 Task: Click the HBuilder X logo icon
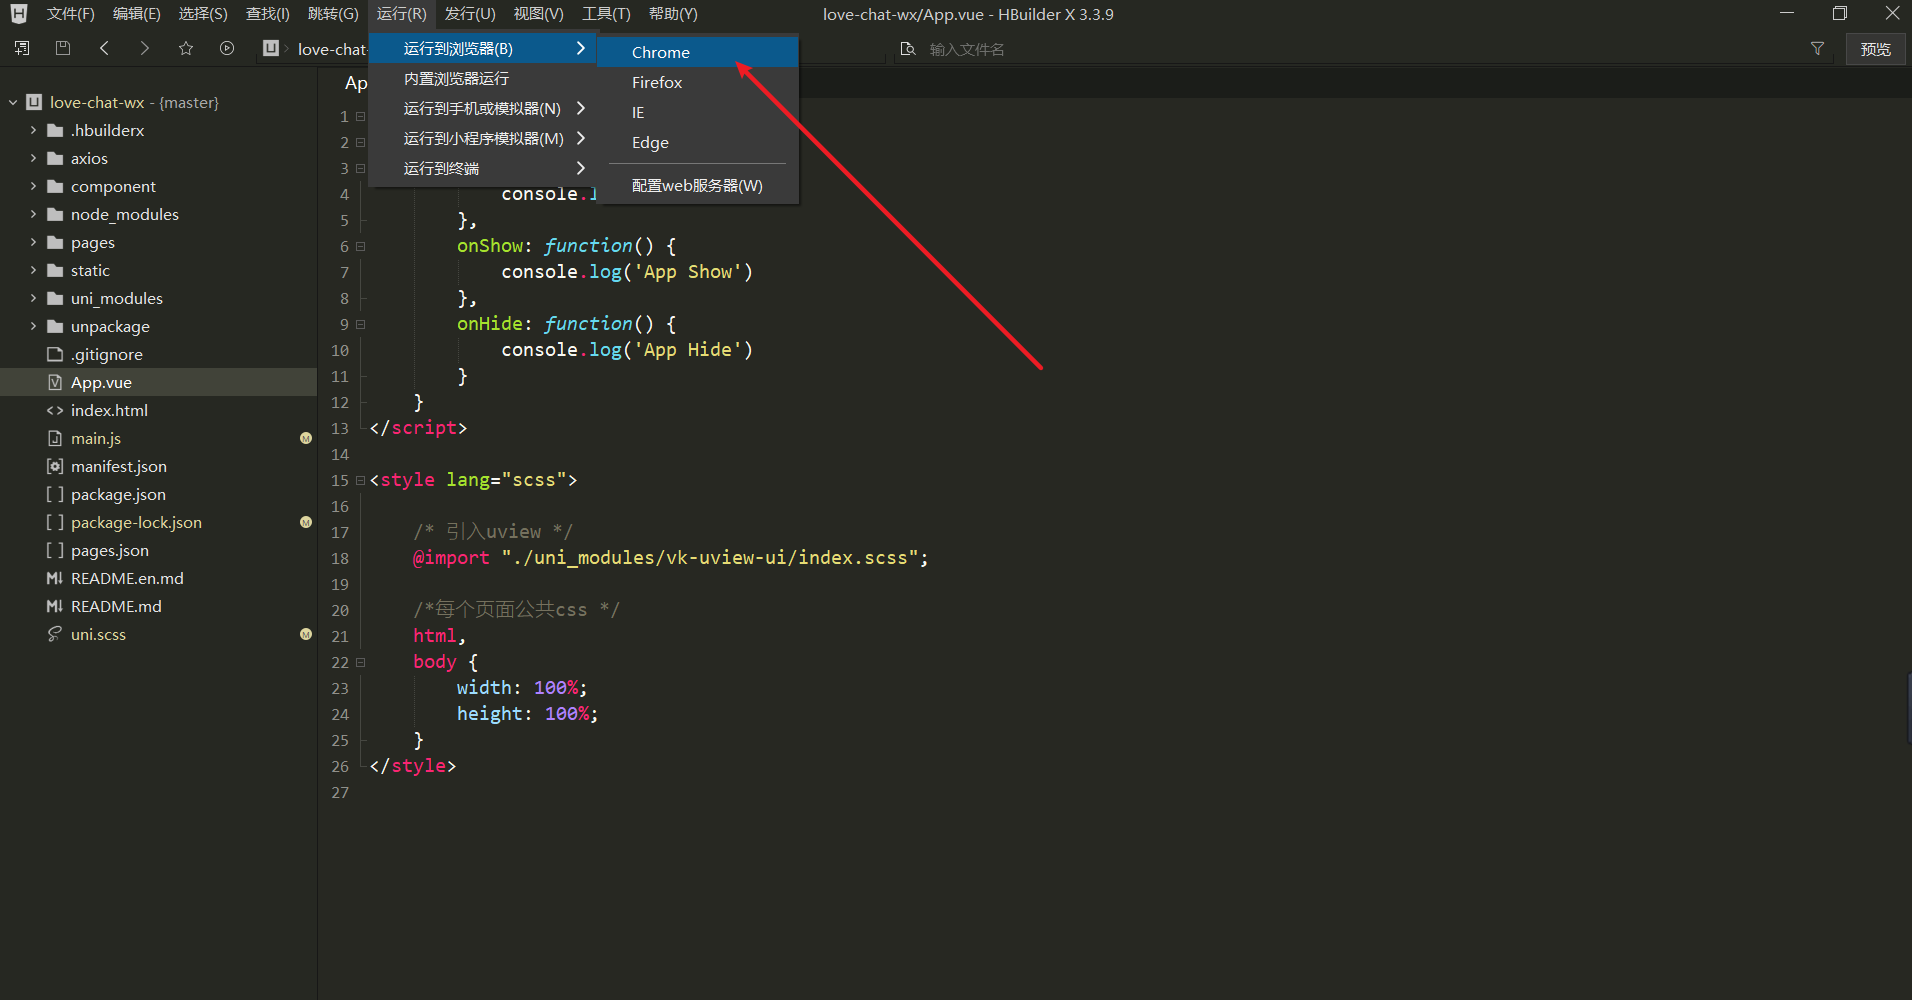19,14
